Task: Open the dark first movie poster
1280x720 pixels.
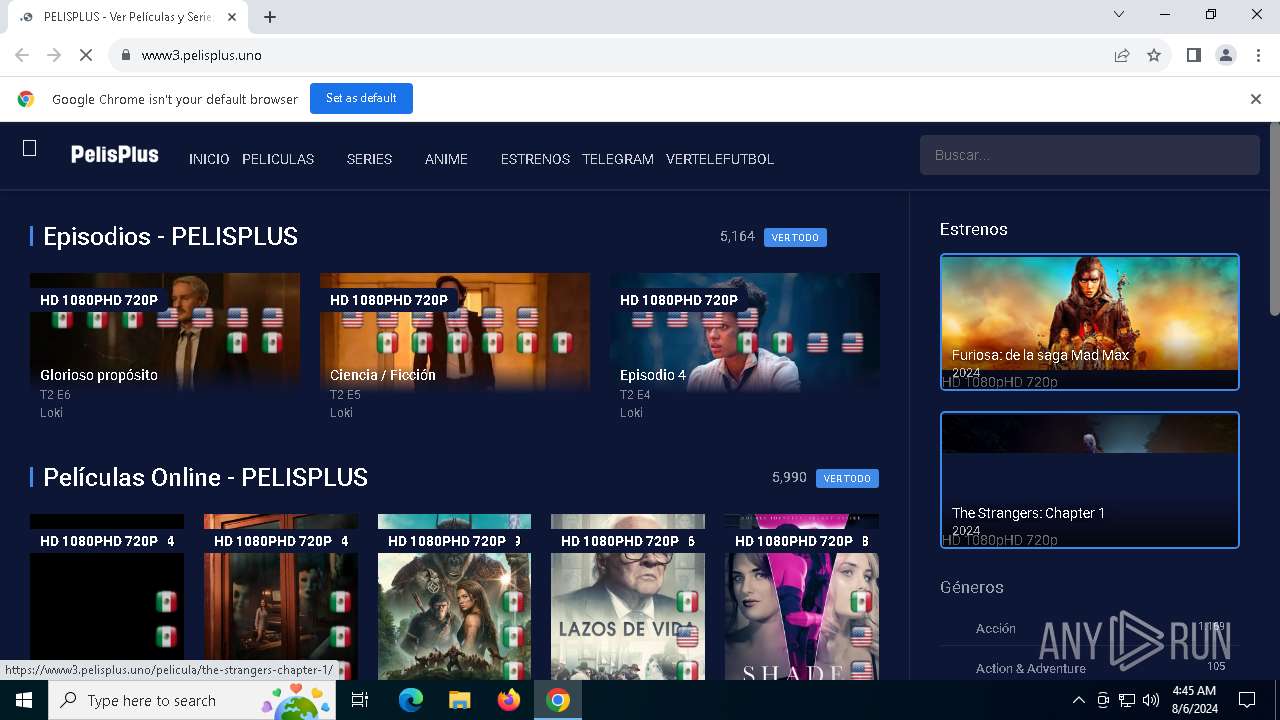Action: click(107, 597)
